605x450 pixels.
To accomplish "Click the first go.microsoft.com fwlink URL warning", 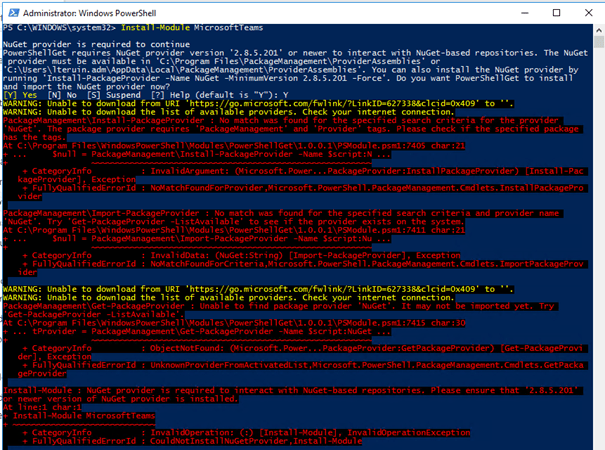I will tap(240, 101).
